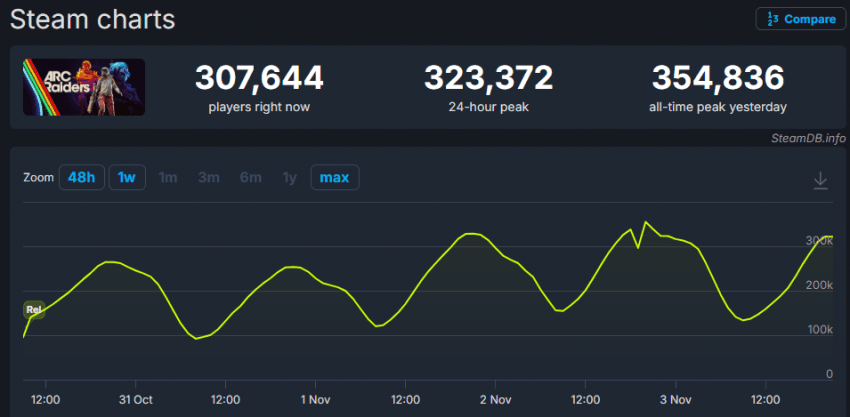Switch chart zoom to 1w
The image size is (850, 417).
click(127, 177)
